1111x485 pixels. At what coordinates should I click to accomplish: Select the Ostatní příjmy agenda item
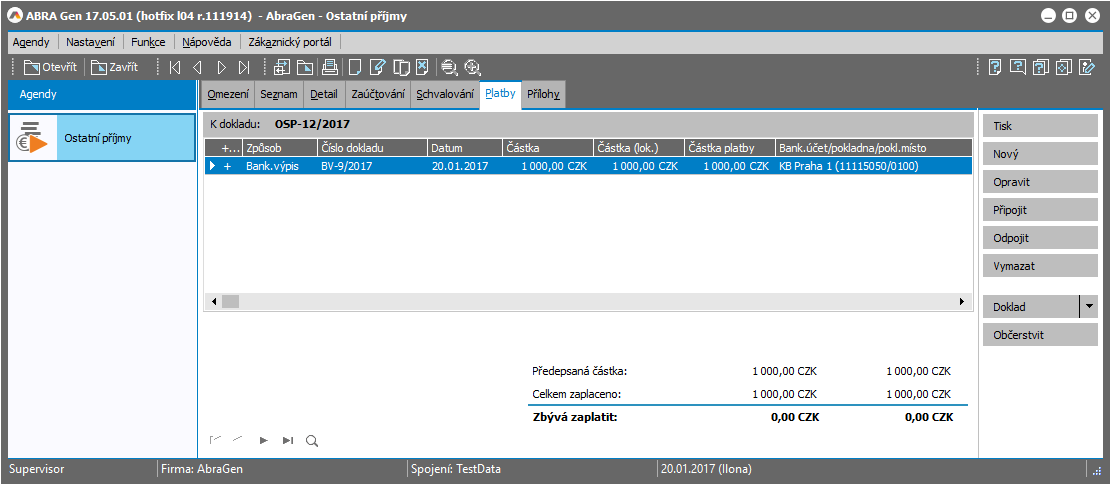click(x=102, y=138)
